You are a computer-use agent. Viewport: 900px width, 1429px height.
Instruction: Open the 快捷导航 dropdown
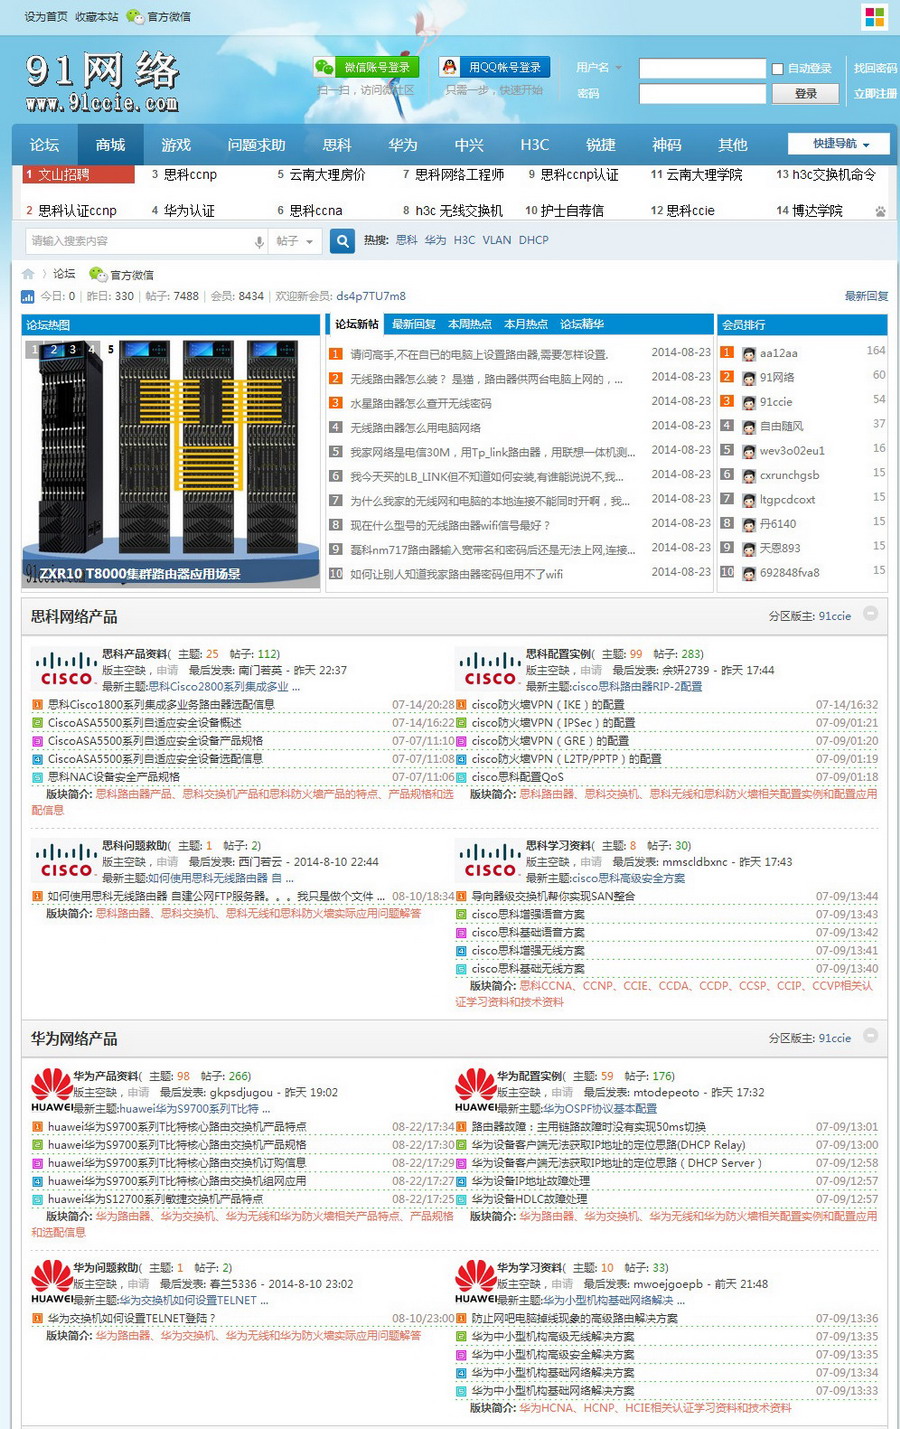pos(840,144)
